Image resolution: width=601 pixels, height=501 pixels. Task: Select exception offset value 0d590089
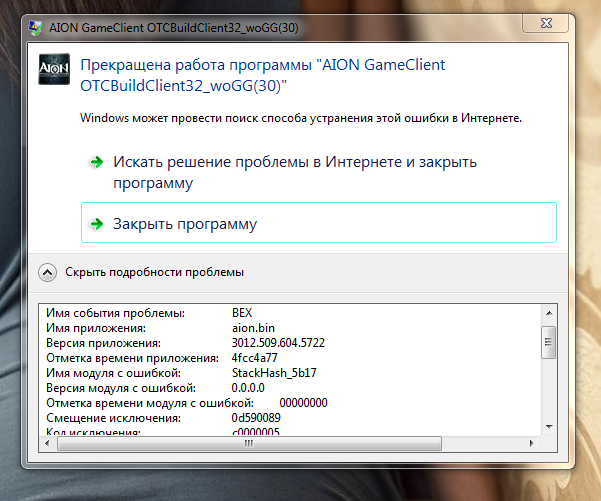[256, 418]
